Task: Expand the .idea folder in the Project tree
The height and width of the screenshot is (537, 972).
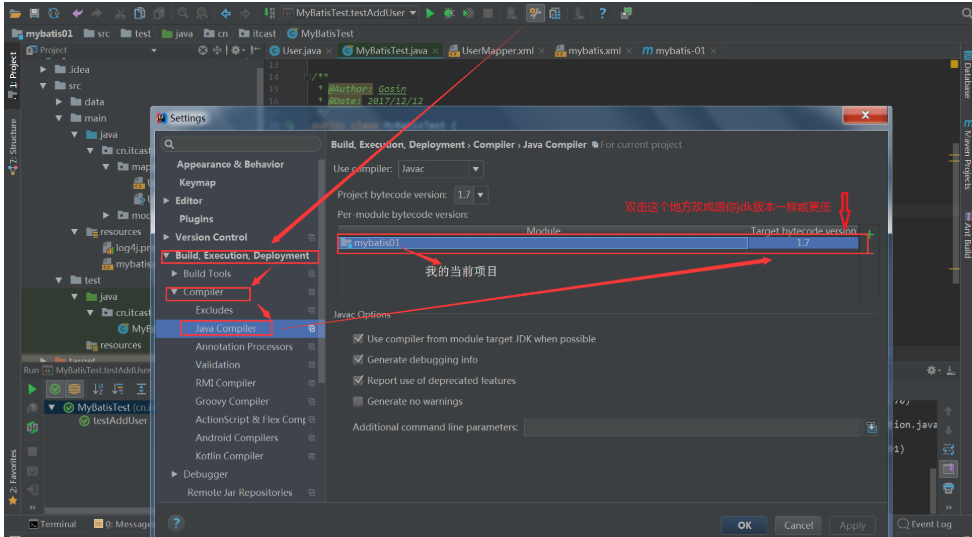Action: pos(43,69)
